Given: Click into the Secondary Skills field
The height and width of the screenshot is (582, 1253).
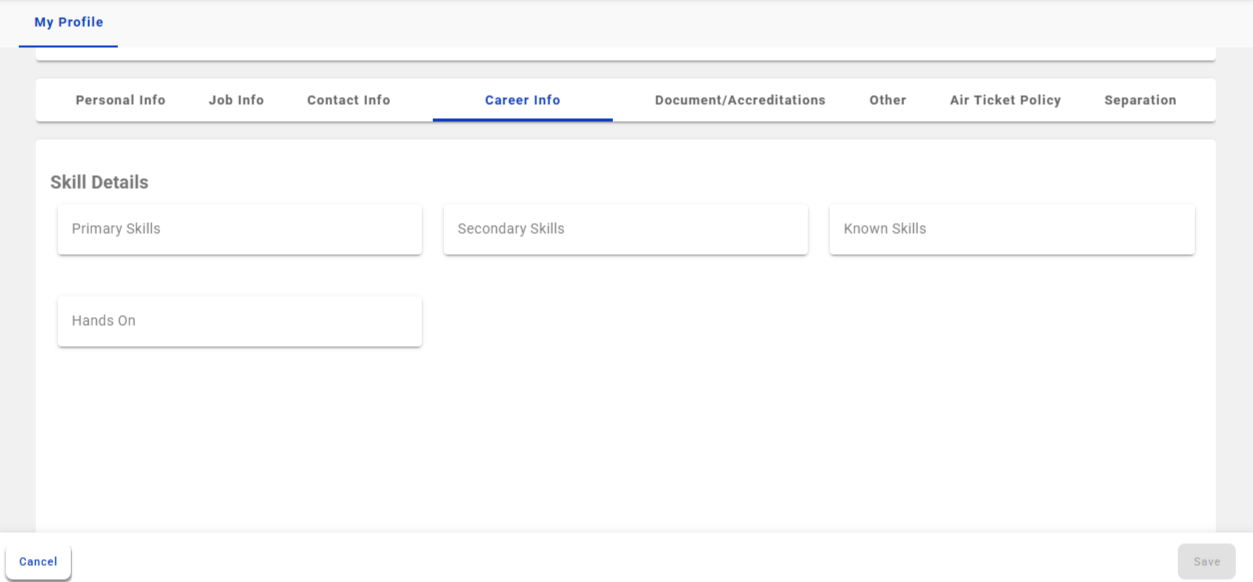Looking at the screenshot, I should coord(625,229).
